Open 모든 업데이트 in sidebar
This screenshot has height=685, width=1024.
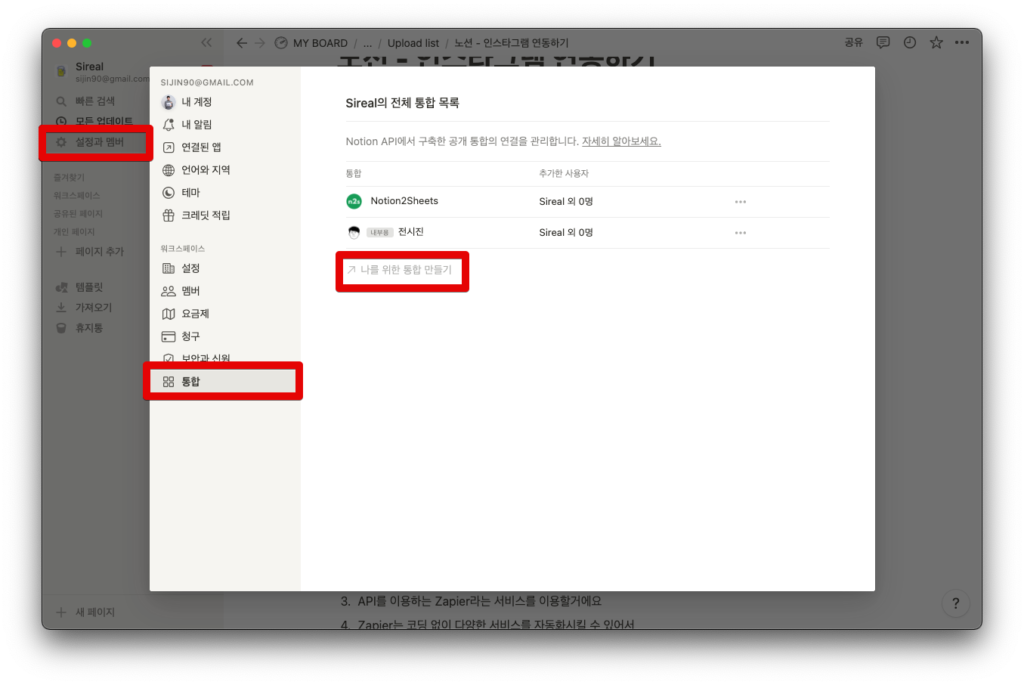pyautogui.click(x=94, y=121)
